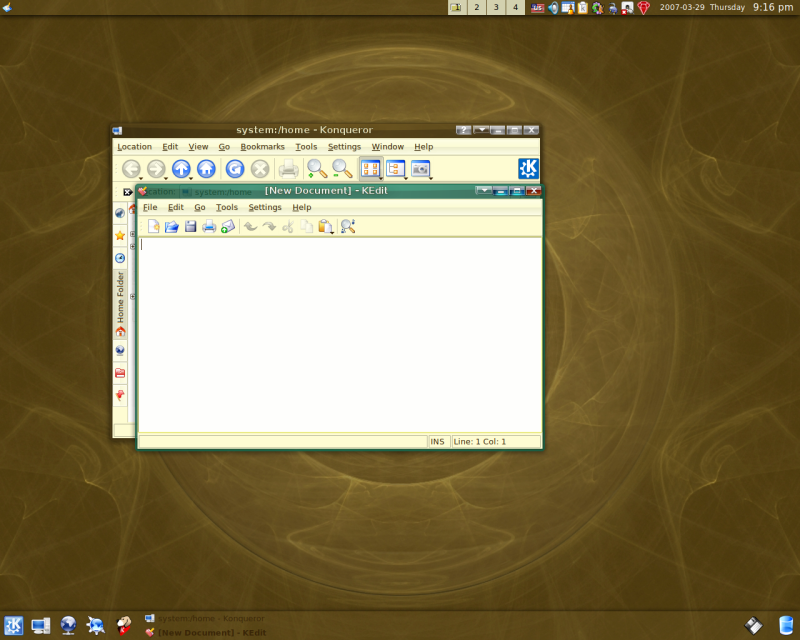Zoom in with Konqueror magnifier plus
The image size is (800, 640).
(x=317, y=169)
